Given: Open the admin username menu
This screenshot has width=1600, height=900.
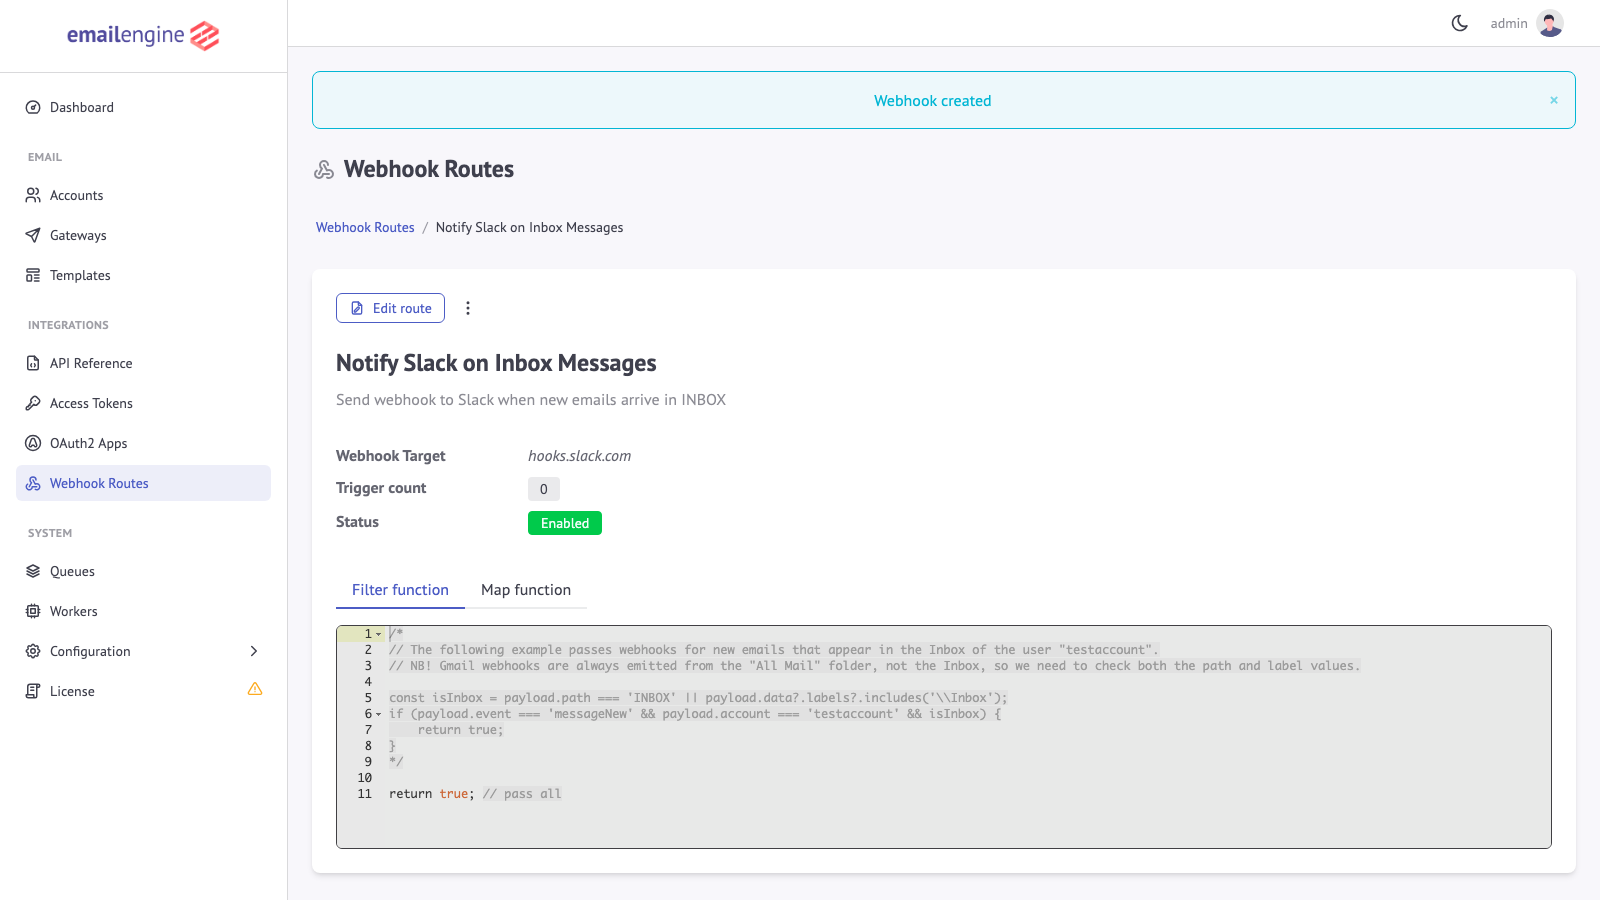Looking at the screenshot, I should pyautogui.click(x=1509, y=23).
